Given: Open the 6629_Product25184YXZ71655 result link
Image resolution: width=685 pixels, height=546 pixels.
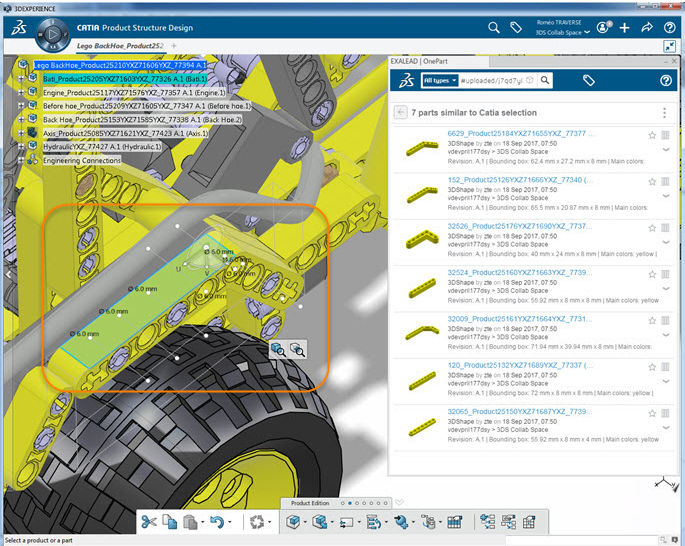Looking at the screenshot, I should (x=520, y=133).
